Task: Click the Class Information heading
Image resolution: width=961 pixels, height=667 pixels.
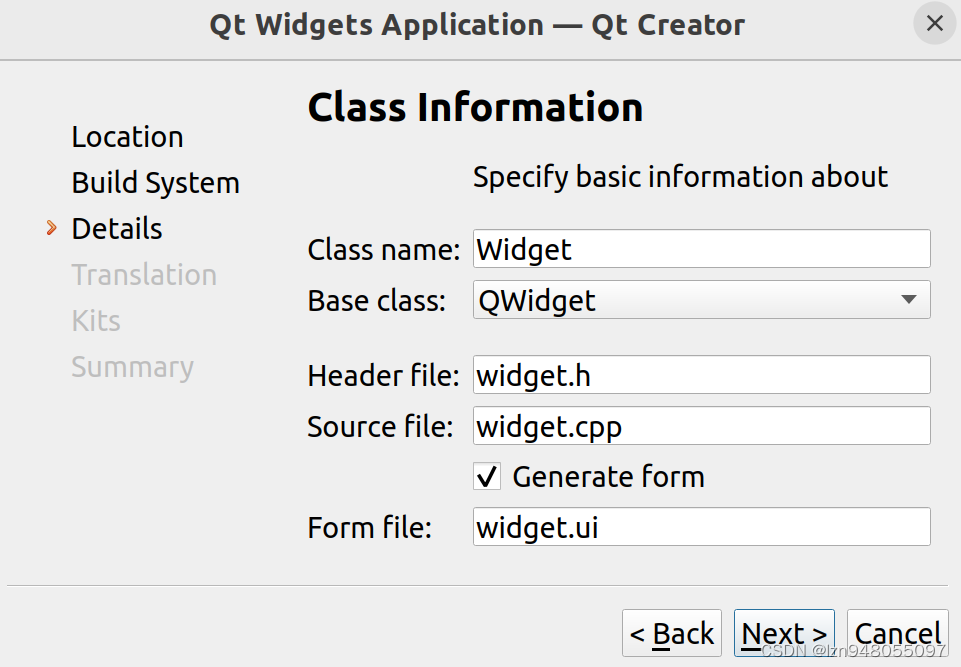Action: pos(476,107)
